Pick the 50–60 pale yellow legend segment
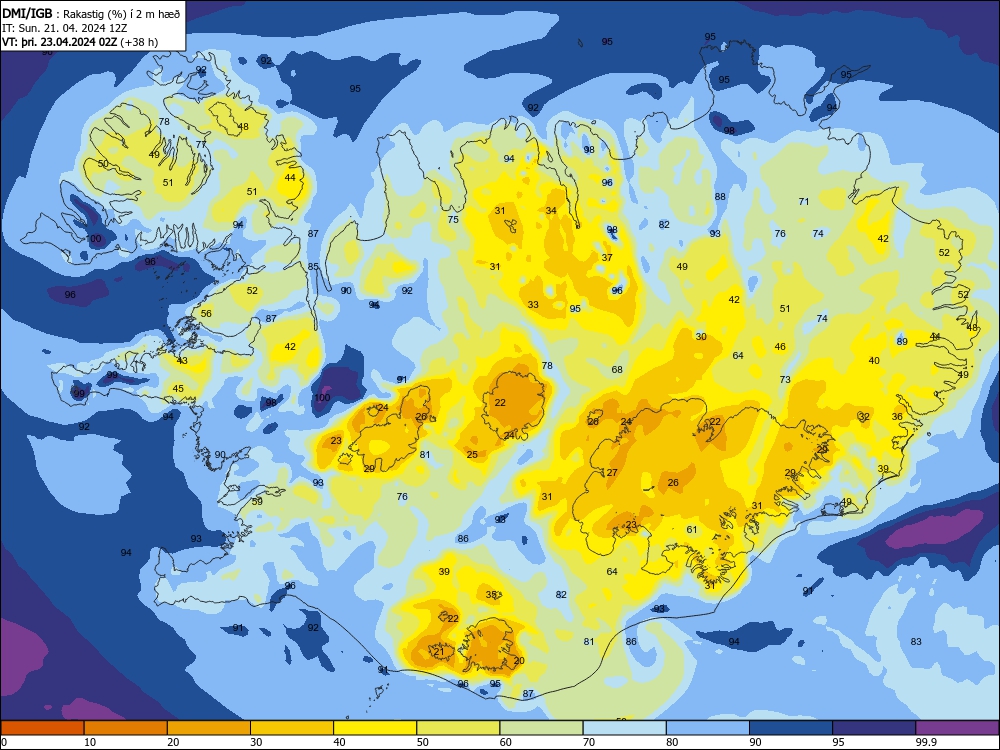Screen dimensions: 1000x750 (x=458, y=728)
